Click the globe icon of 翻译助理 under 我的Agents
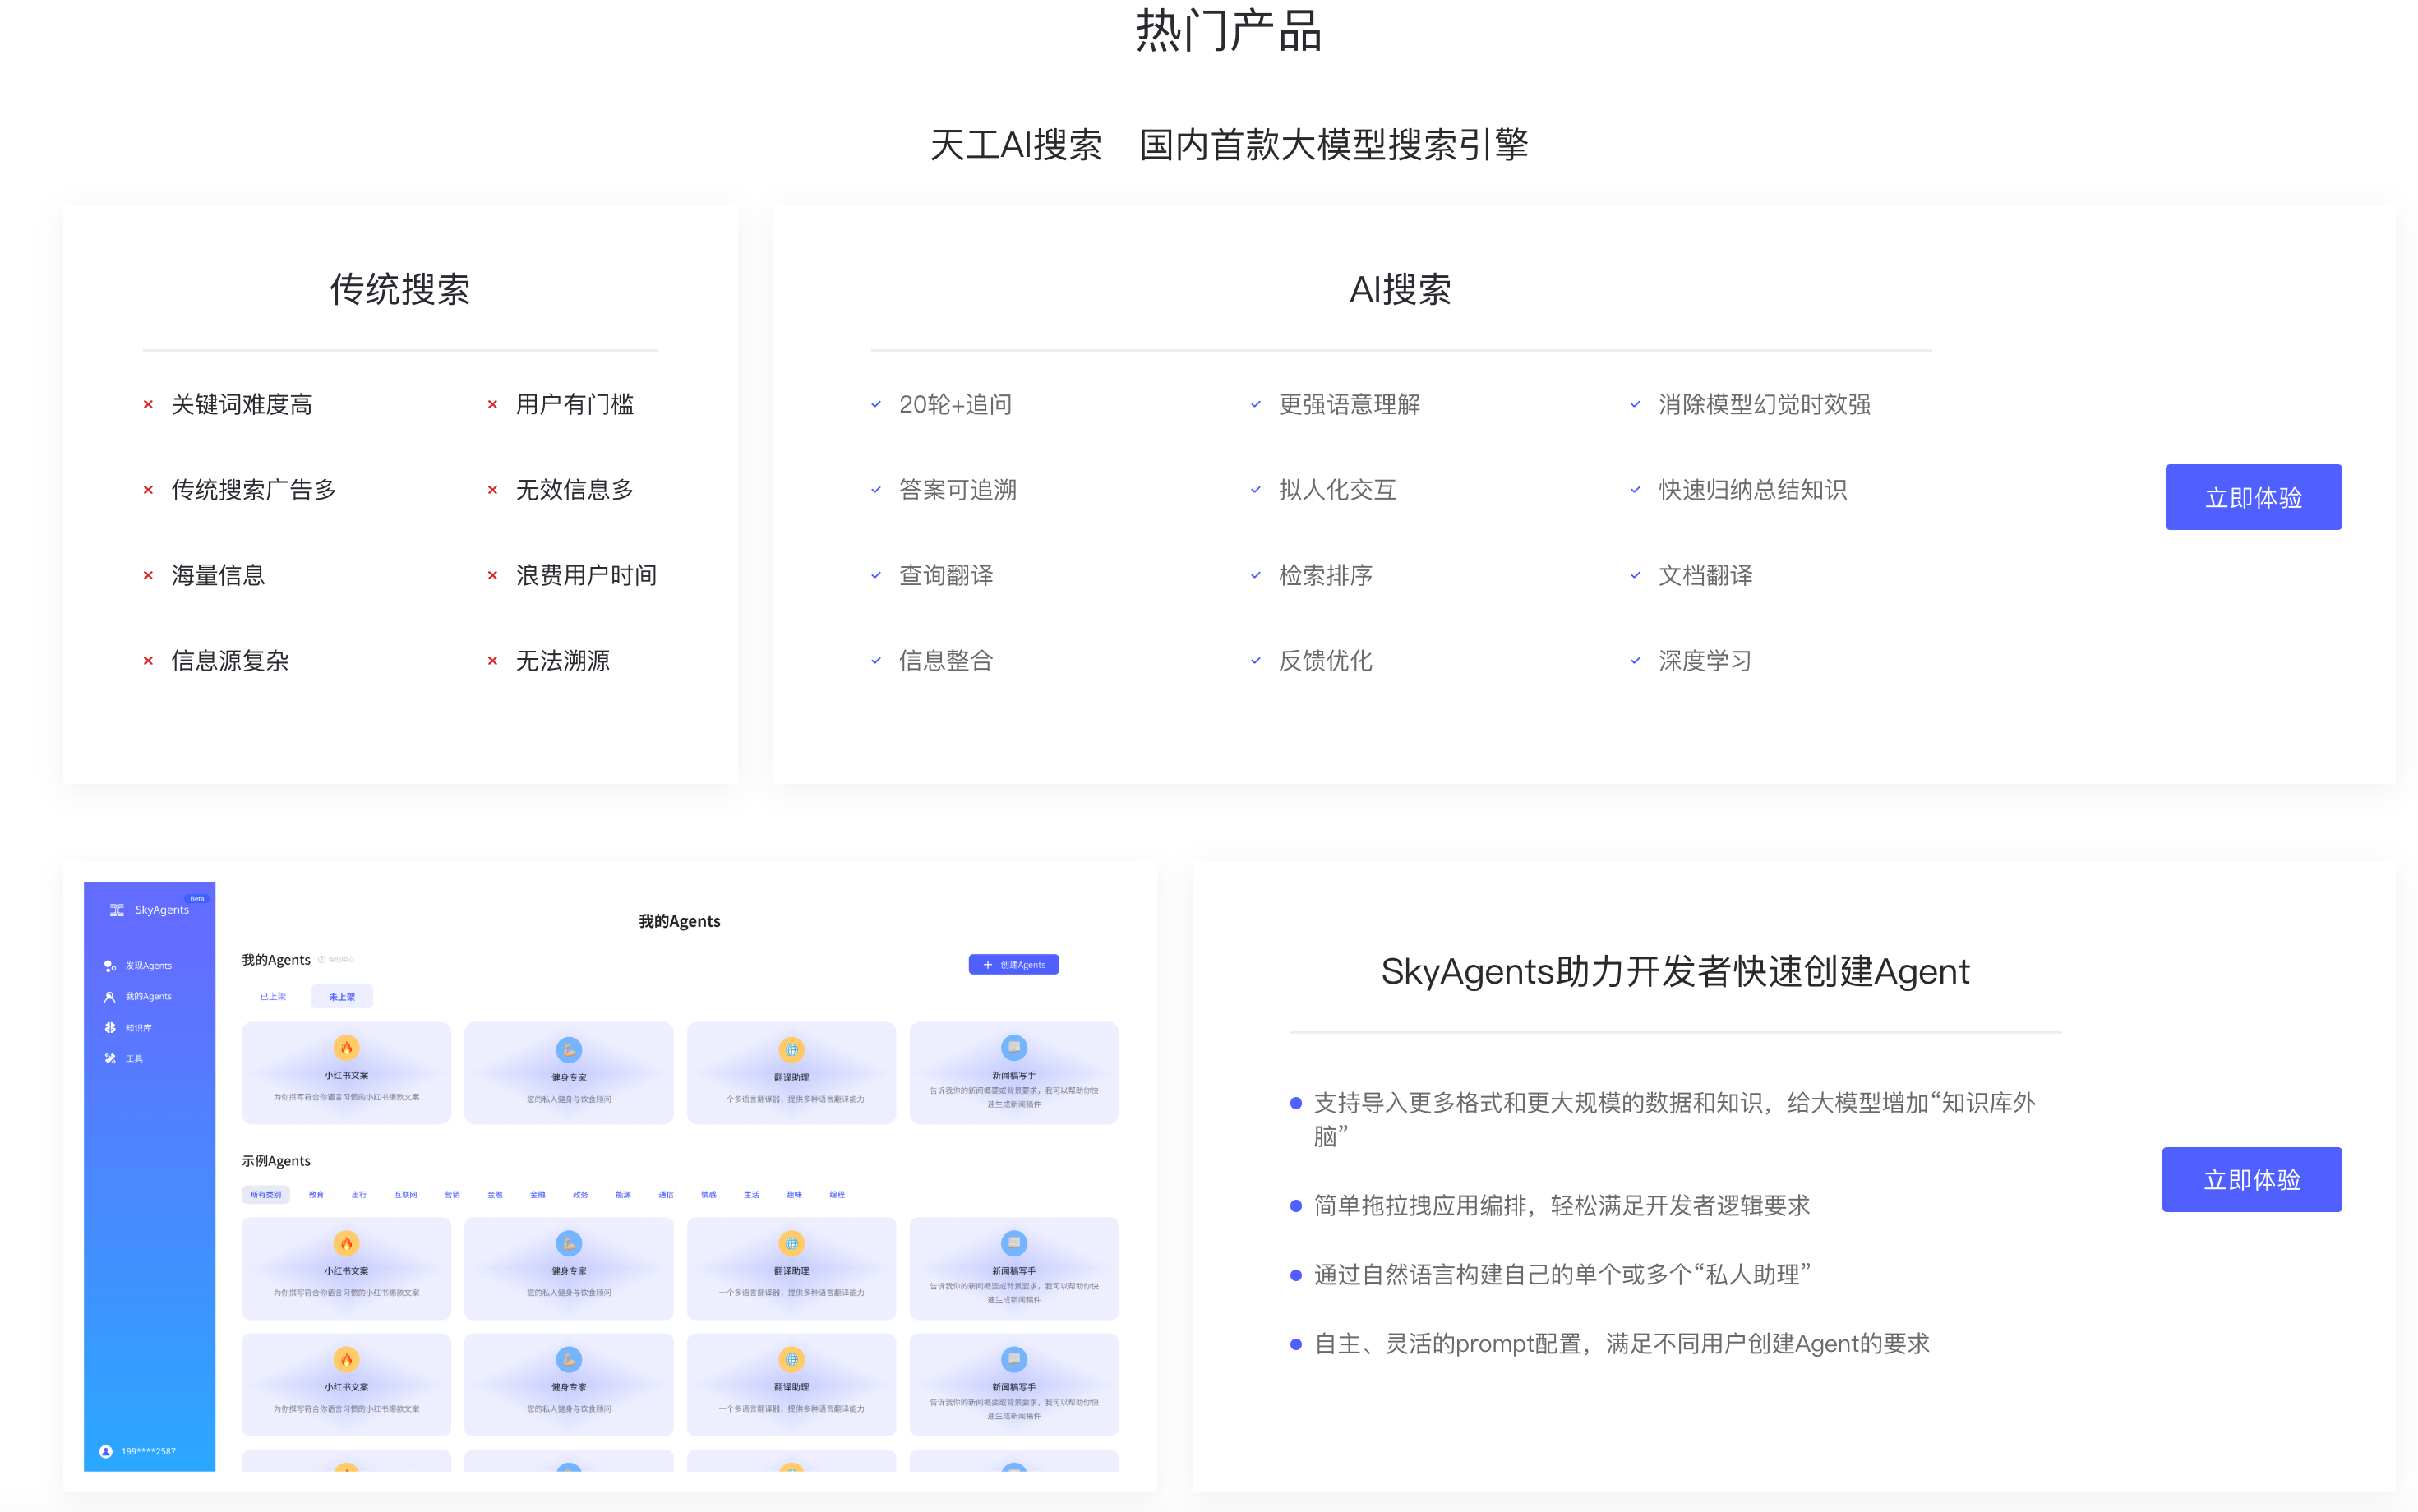The width and height of the screenshot is (2418, 1512). tap(792, 1050)
